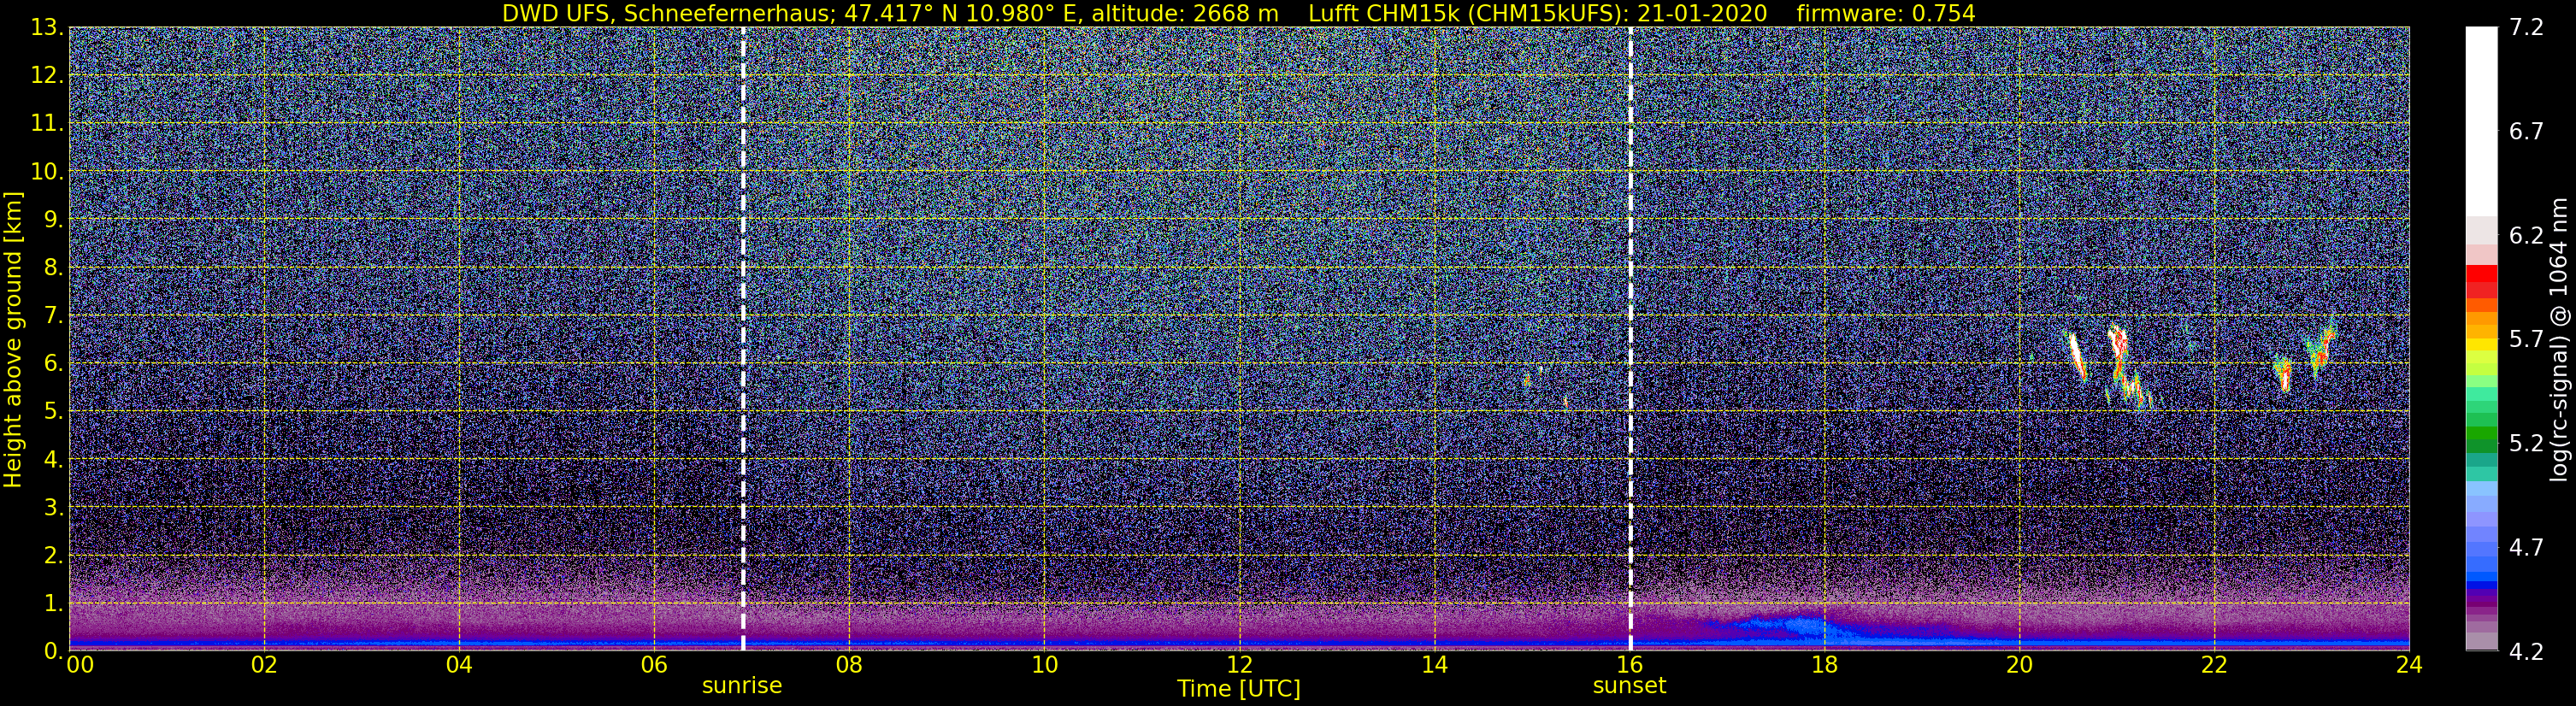Image resolution: width=2576 pixels, height=706 pixels.
Task: Click the 'DWD UFS, Schneefernerhaus' title text
Action: pos(670,13)
